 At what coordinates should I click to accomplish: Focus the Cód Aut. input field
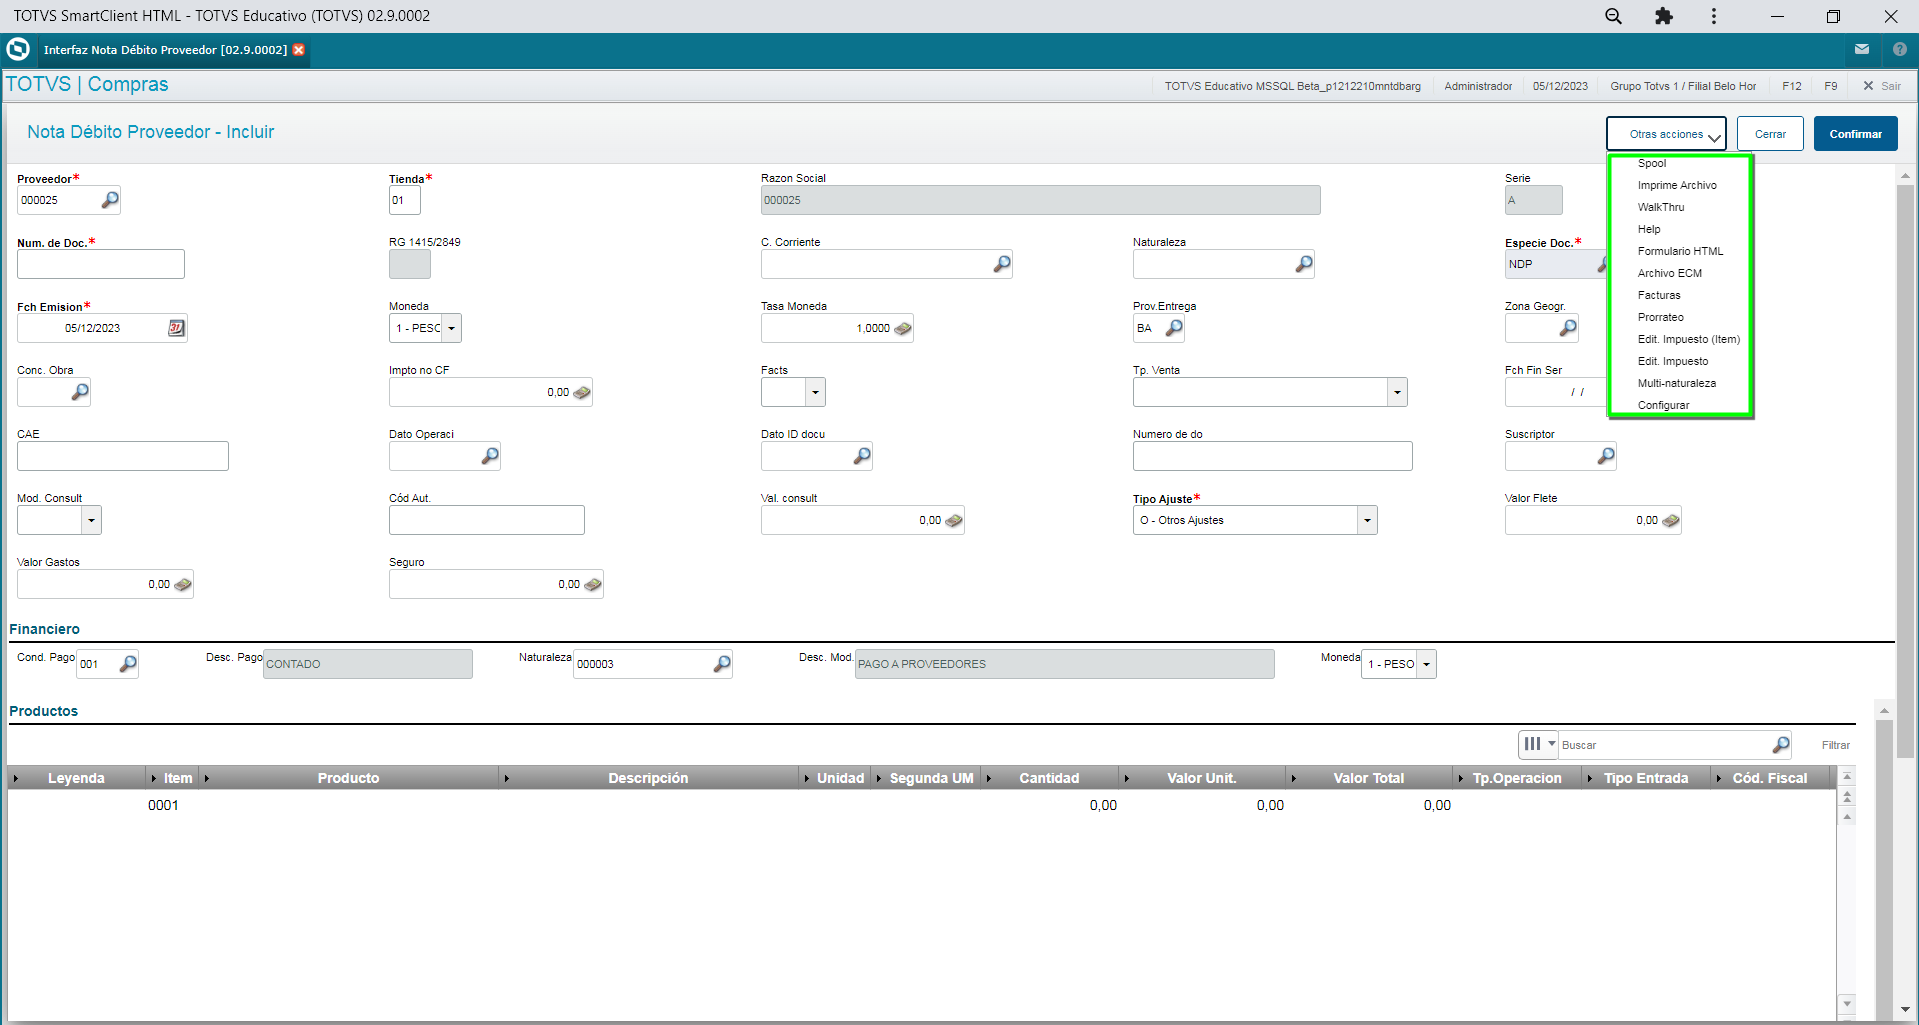487,520
